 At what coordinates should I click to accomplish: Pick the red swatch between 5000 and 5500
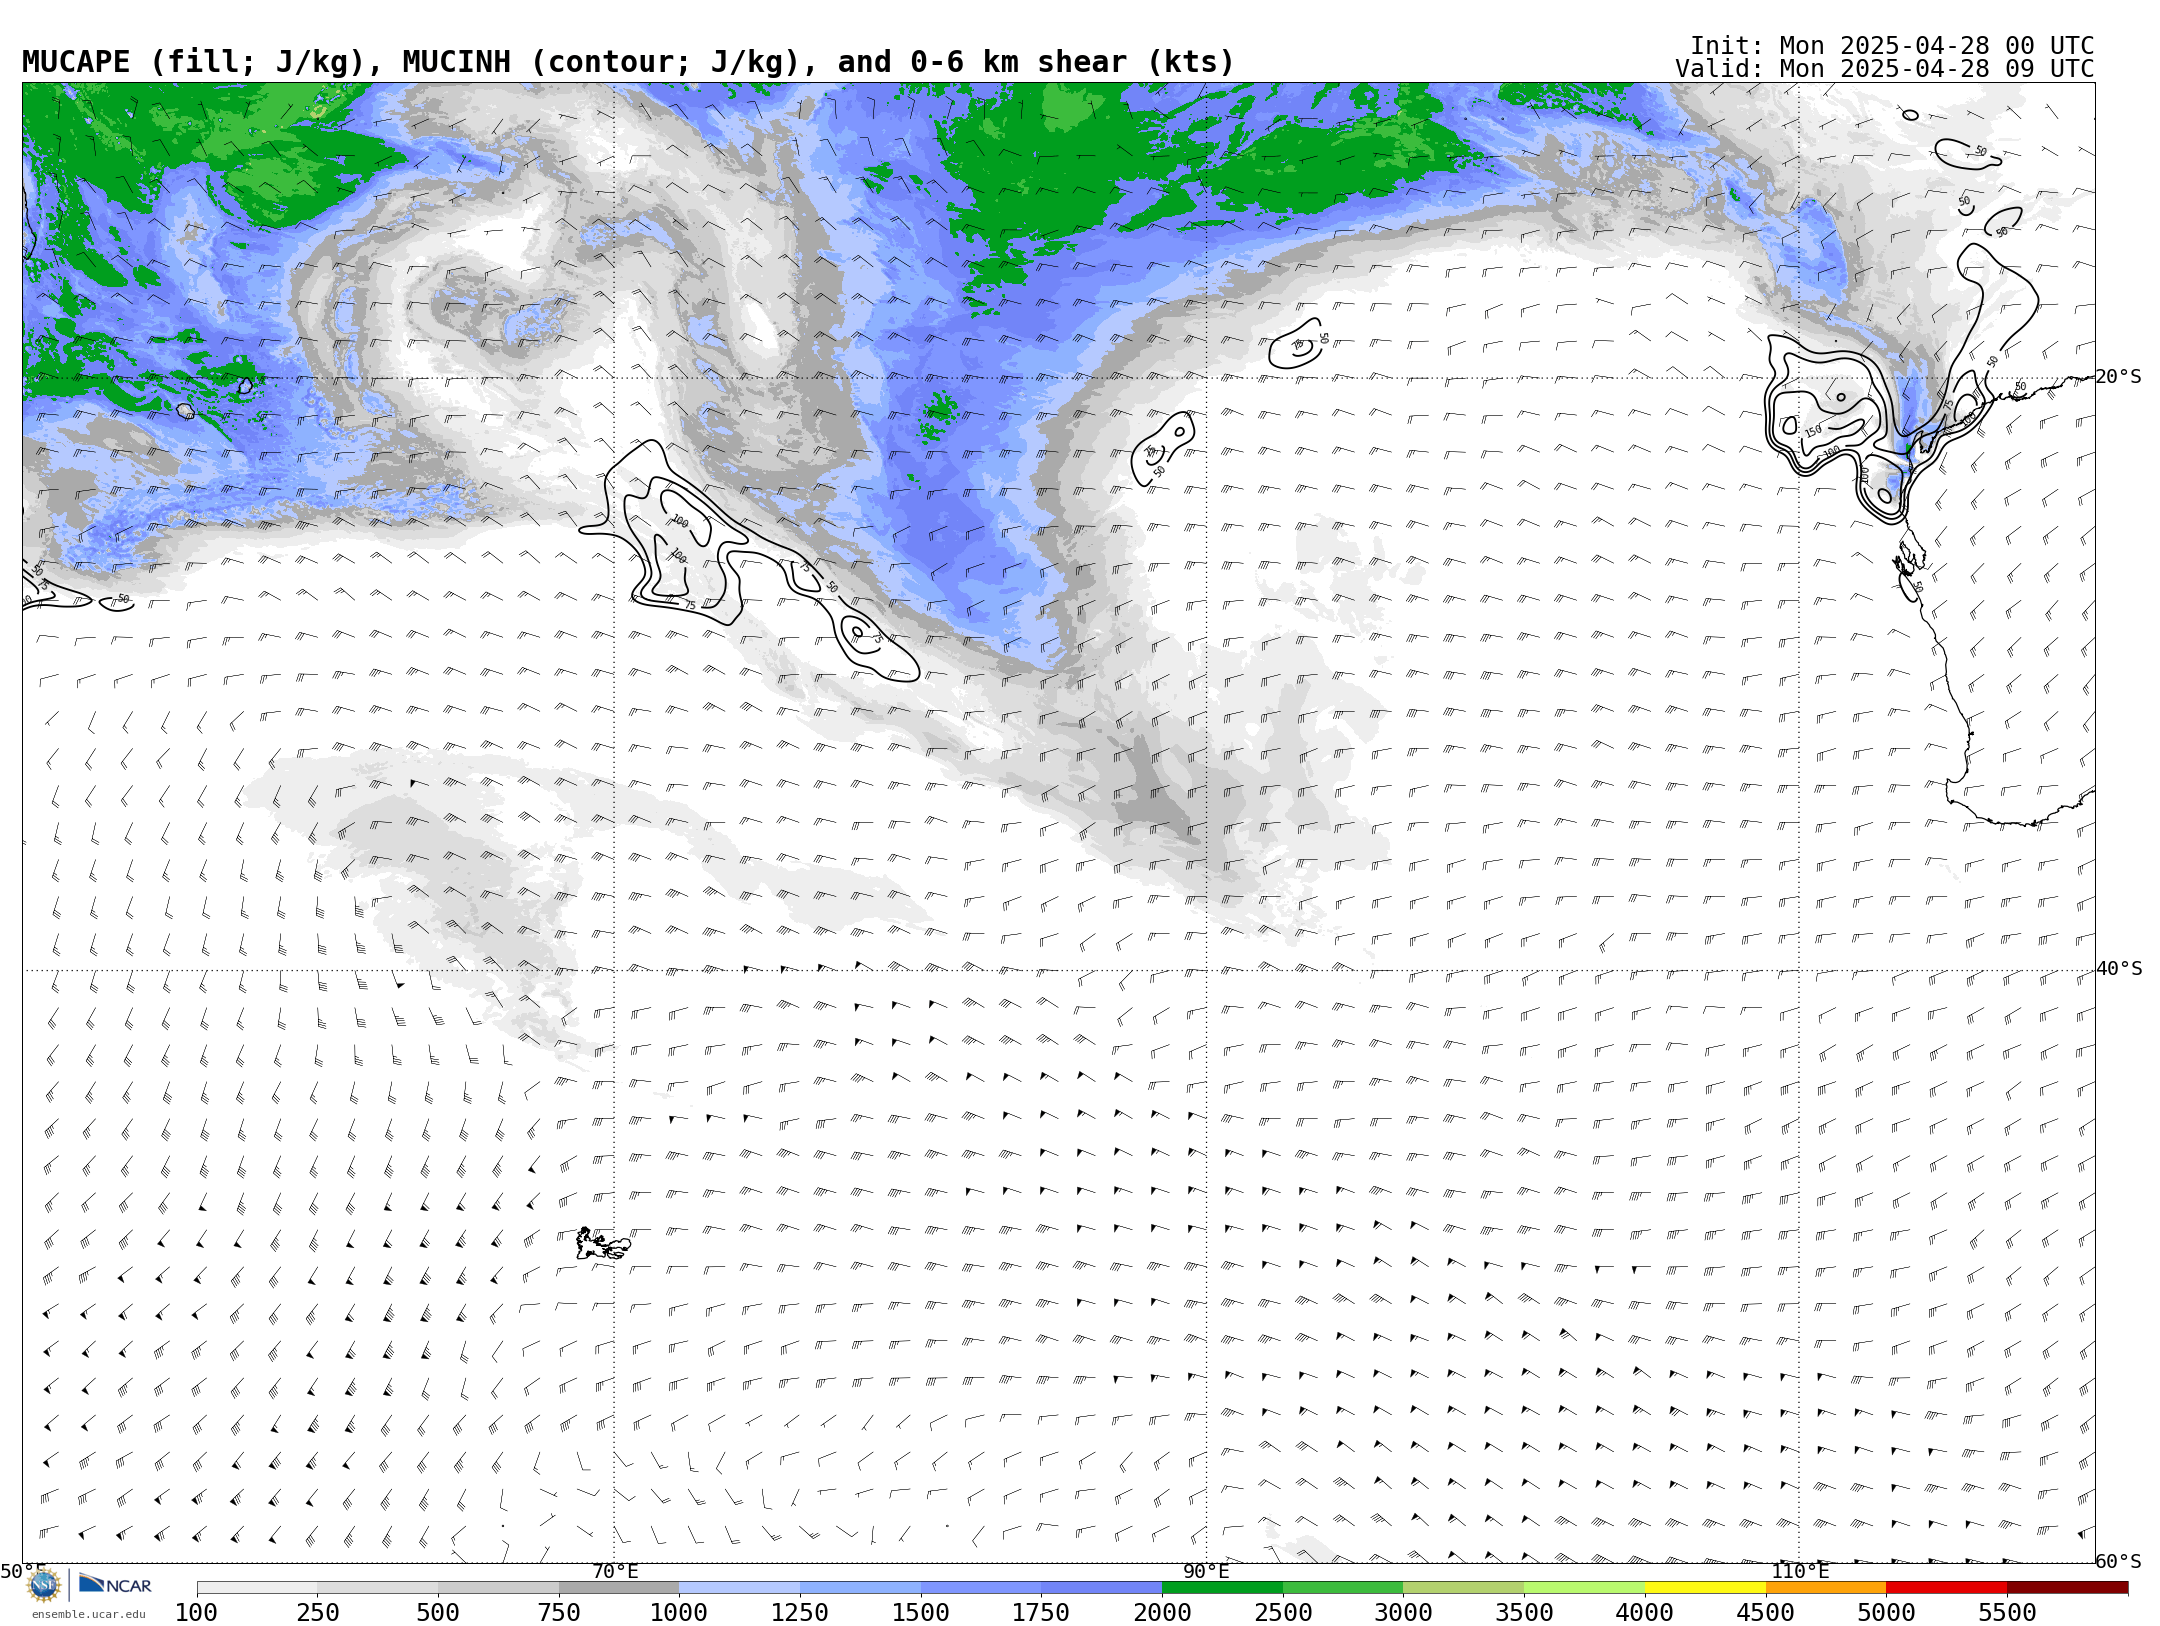point(1946,1588)
